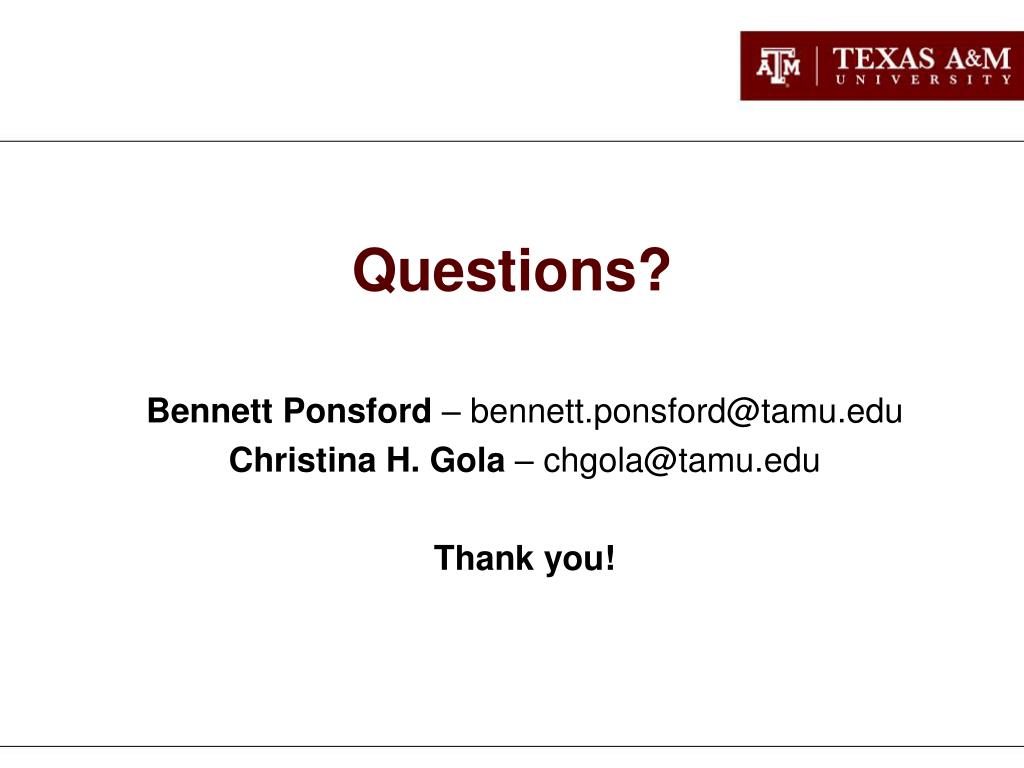Click the UNIVERSITY text under the wordmark
Image resolution: width=1024 pixels, height=768 pixels.
(x=923, y=80)
